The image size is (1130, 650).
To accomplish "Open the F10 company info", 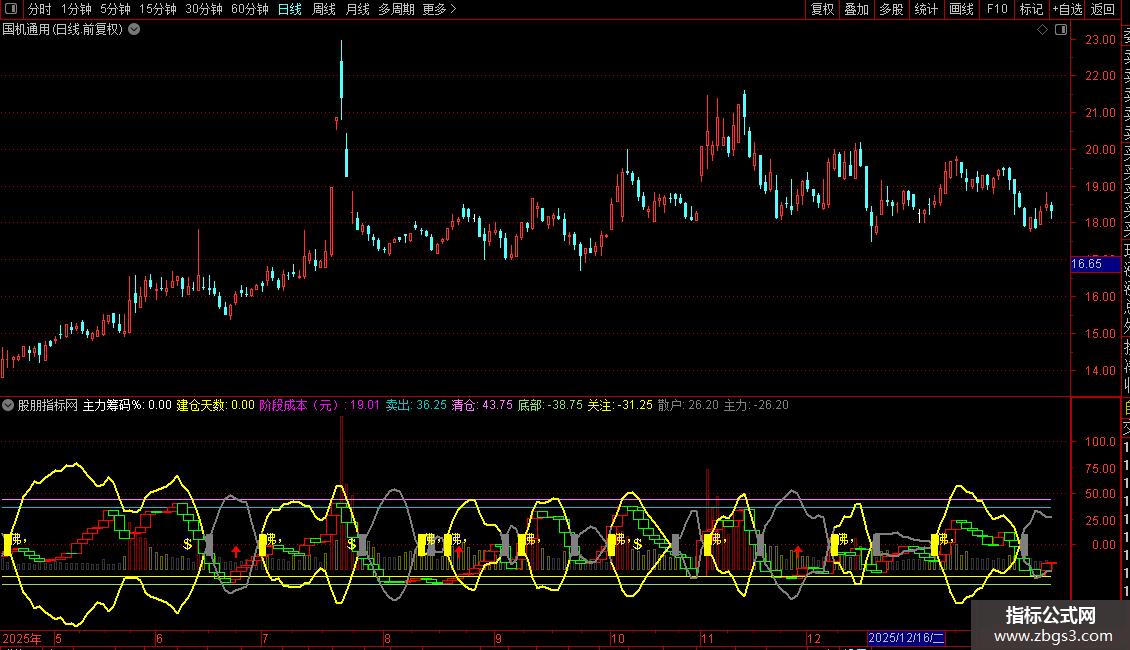I will [x=997, y=9].
